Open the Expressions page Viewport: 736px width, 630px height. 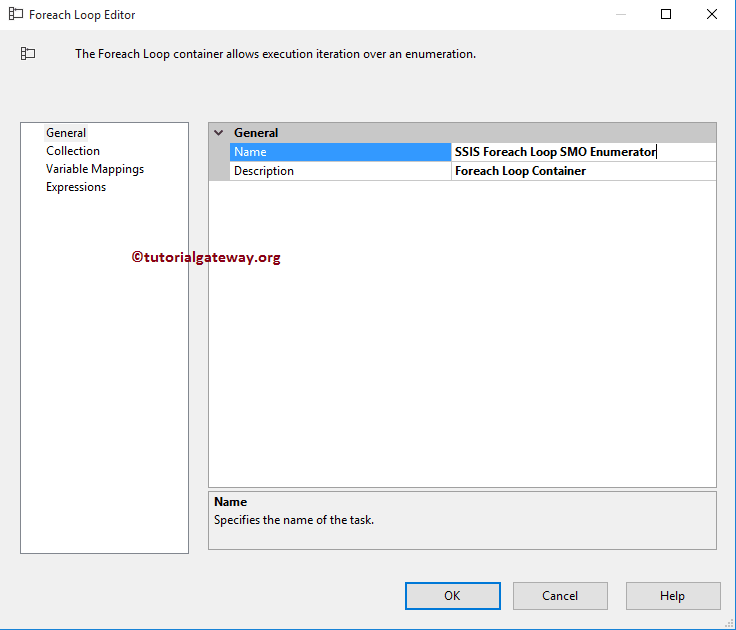76,187
